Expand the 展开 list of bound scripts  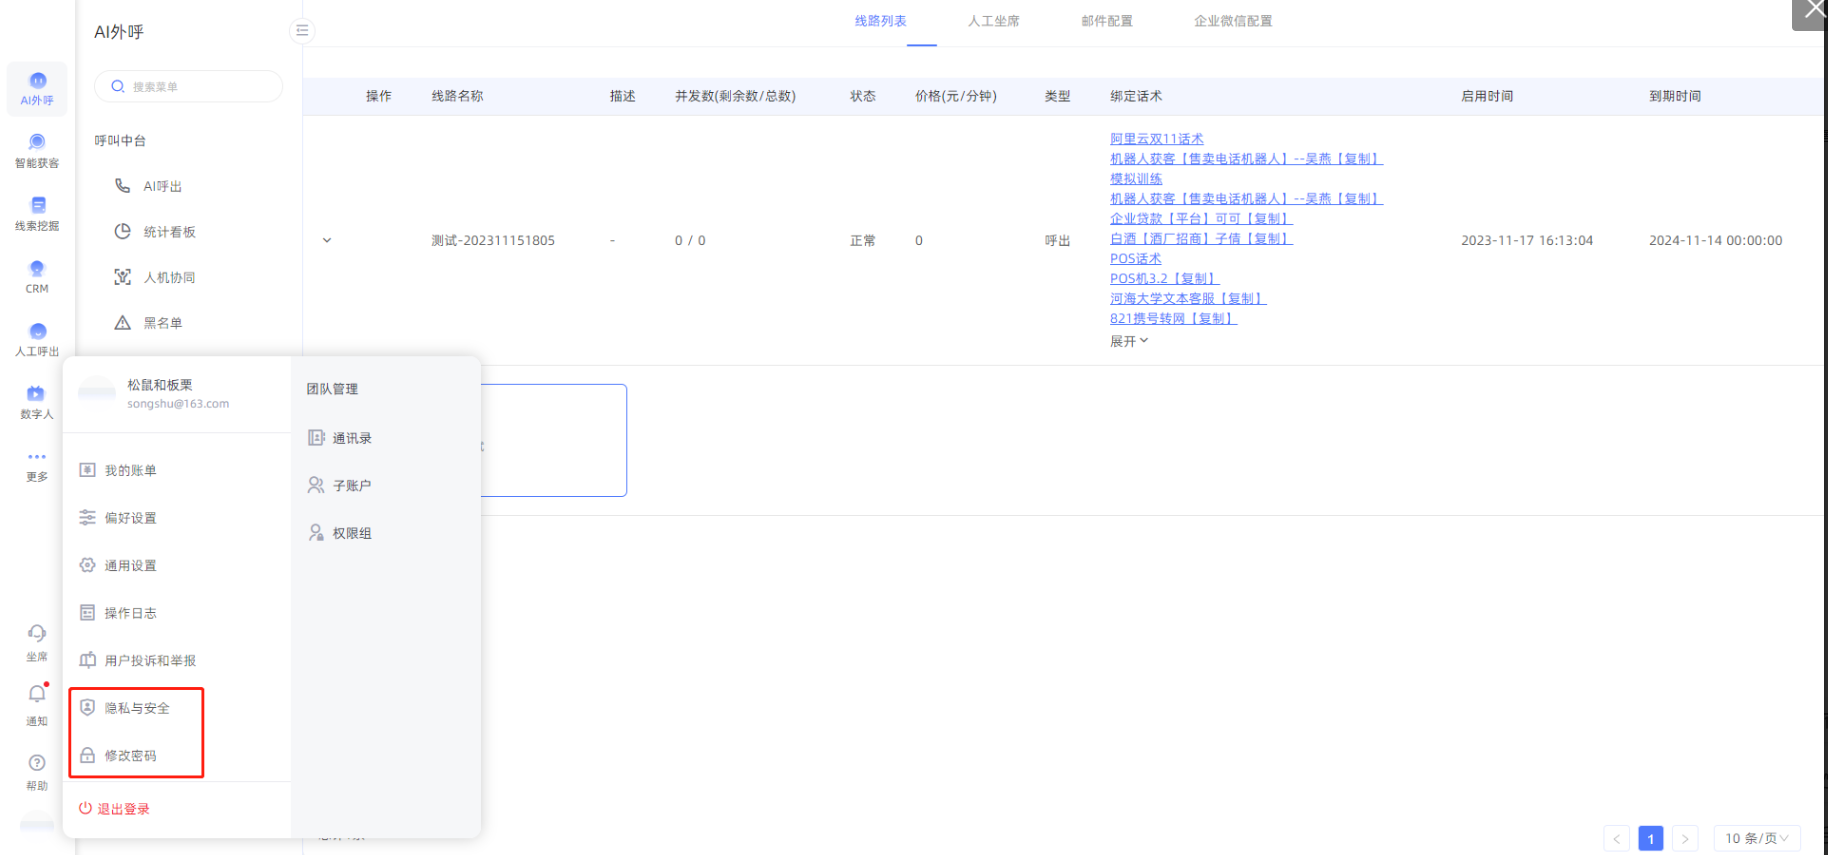coord(1128,341)
